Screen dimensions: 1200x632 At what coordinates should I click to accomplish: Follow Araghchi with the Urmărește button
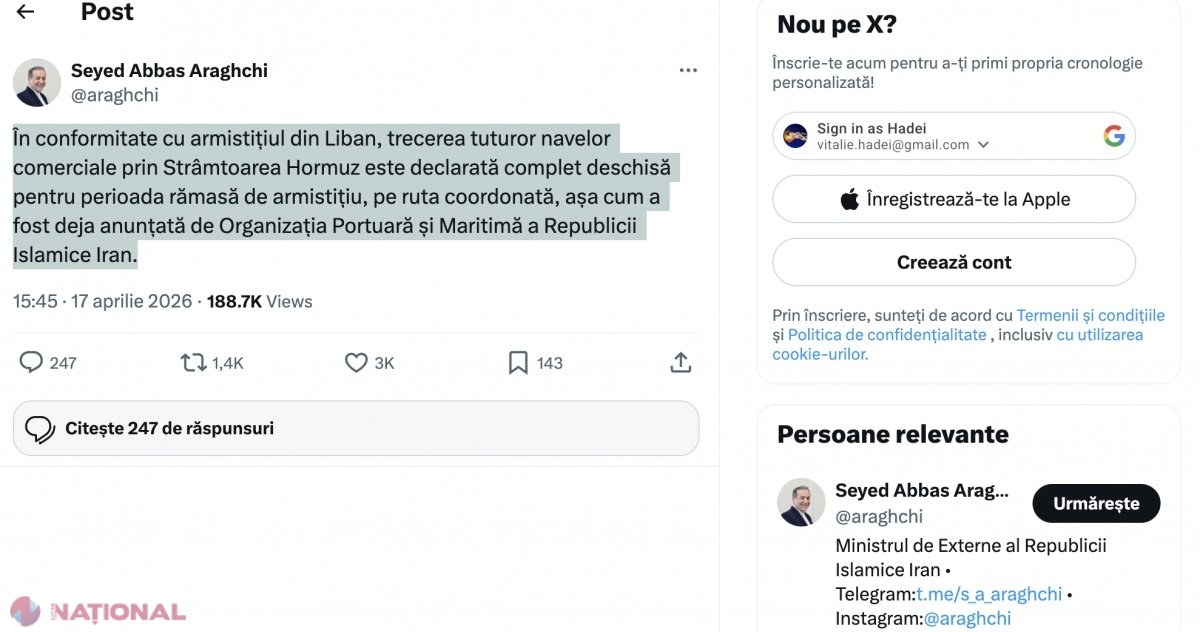pos(1096,503)
